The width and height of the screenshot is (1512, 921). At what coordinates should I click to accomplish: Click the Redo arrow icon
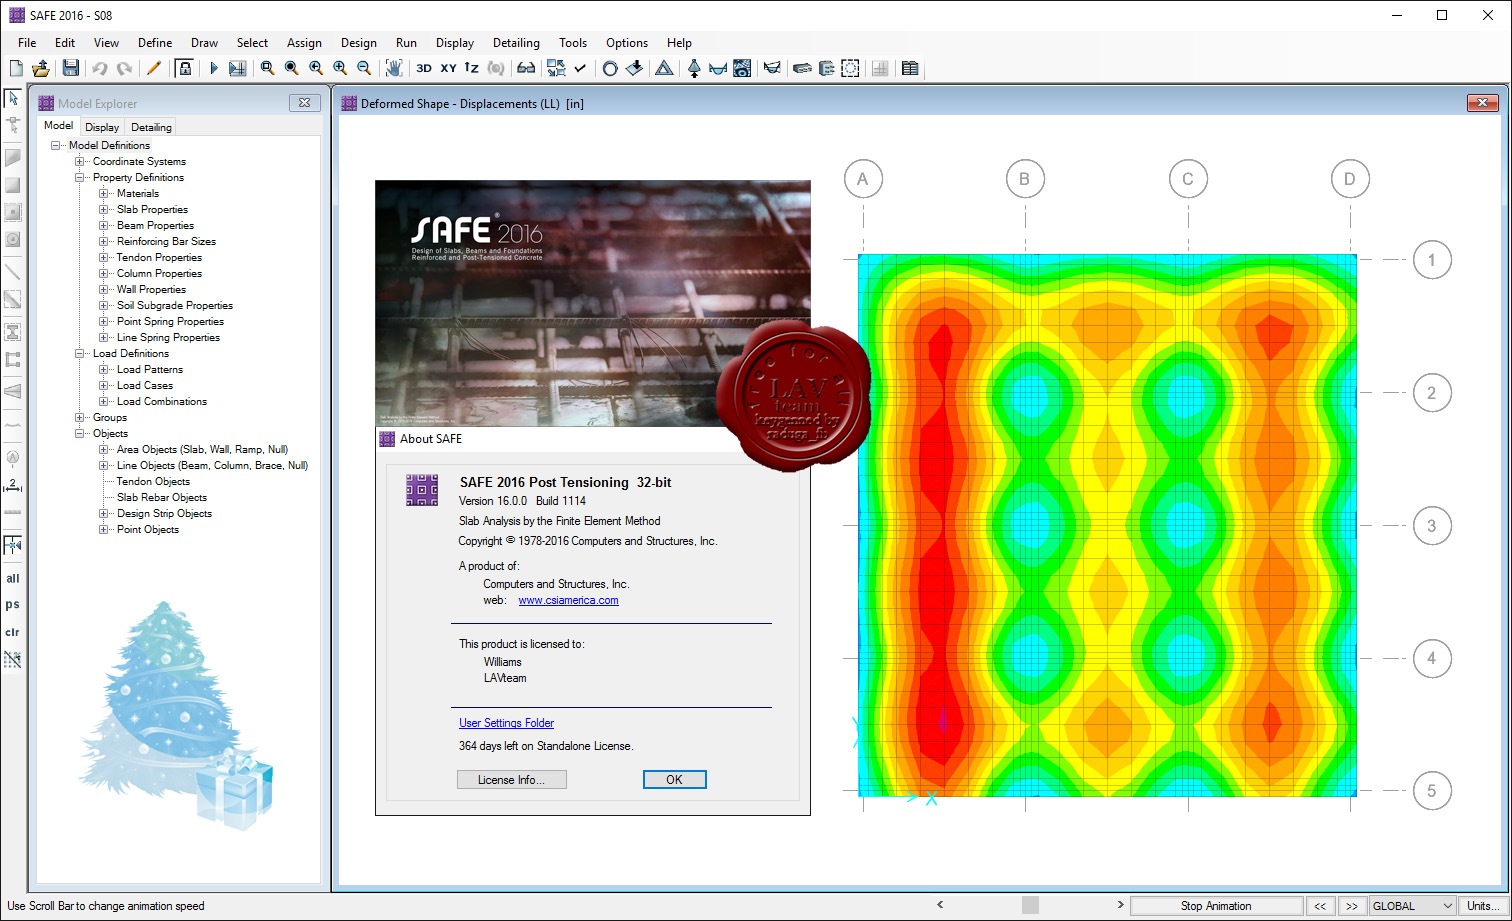point(124,68)
